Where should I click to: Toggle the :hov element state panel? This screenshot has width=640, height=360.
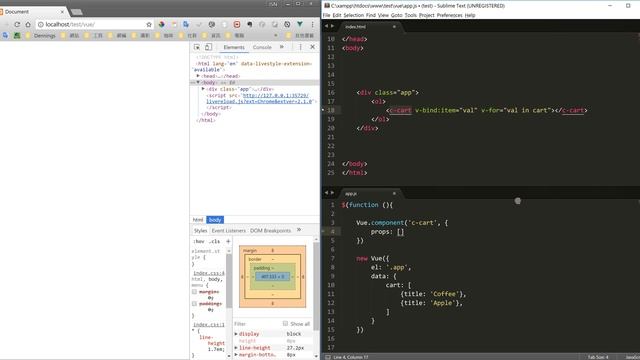(199, 242)
